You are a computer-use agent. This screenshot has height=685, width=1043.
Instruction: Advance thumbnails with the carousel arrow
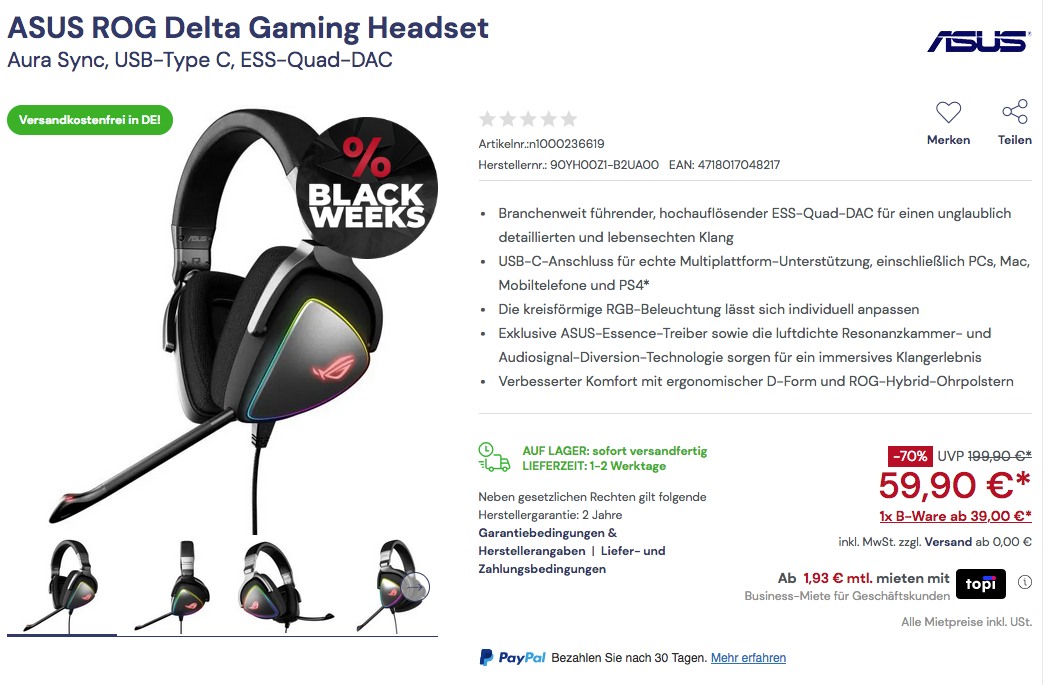416,587
